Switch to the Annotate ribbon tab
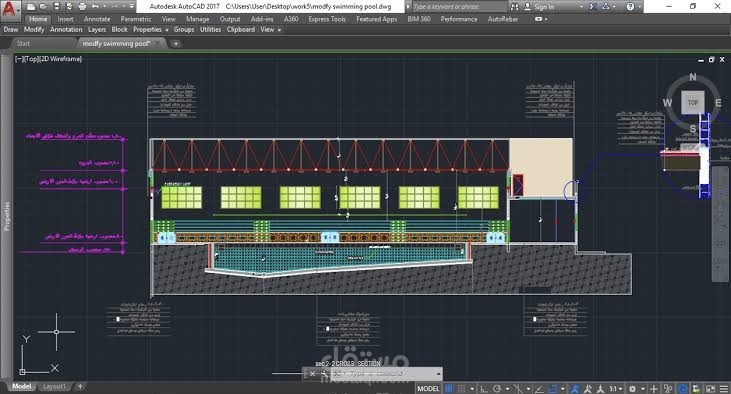 97,19
